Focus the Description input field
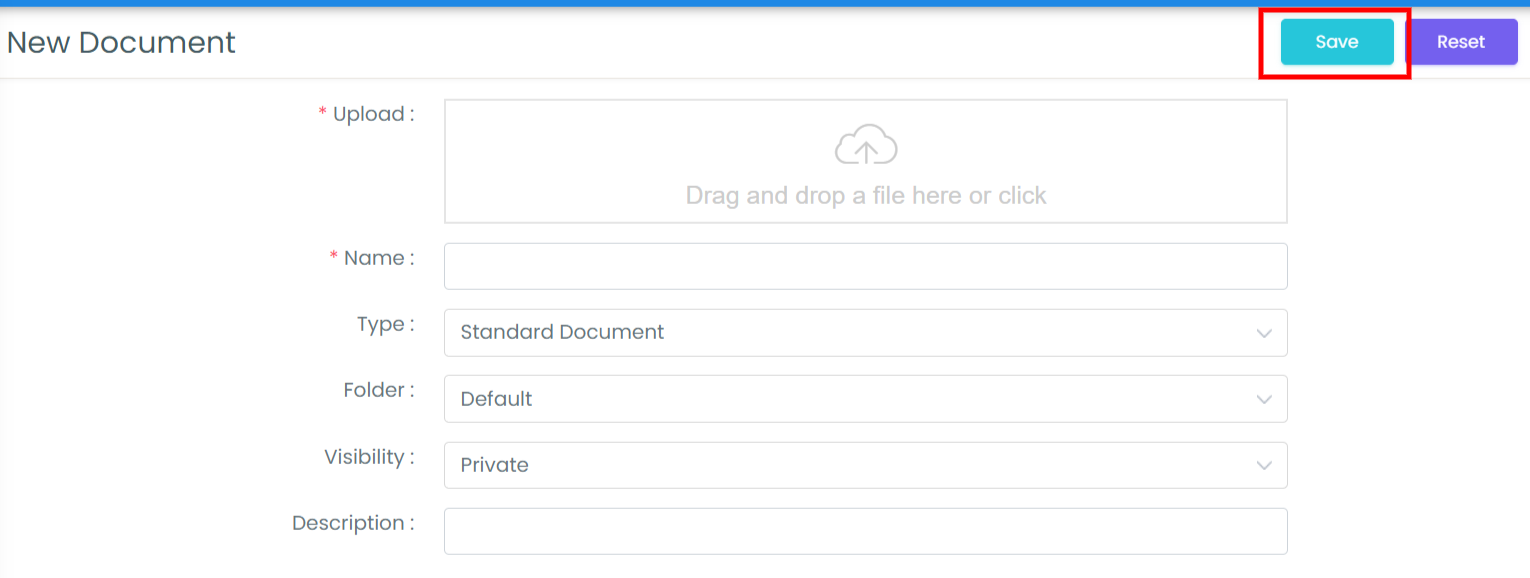This screenshot has height=578, width=1530. (866, 531)
